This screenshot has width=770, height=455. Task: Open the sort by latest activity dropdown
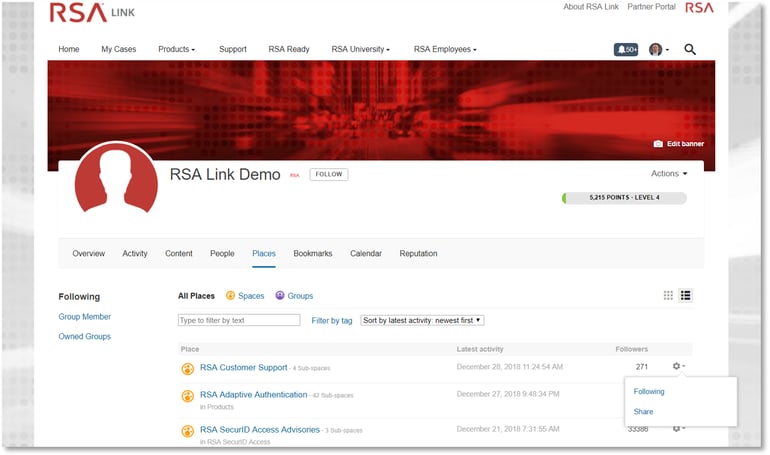point(422,321)
